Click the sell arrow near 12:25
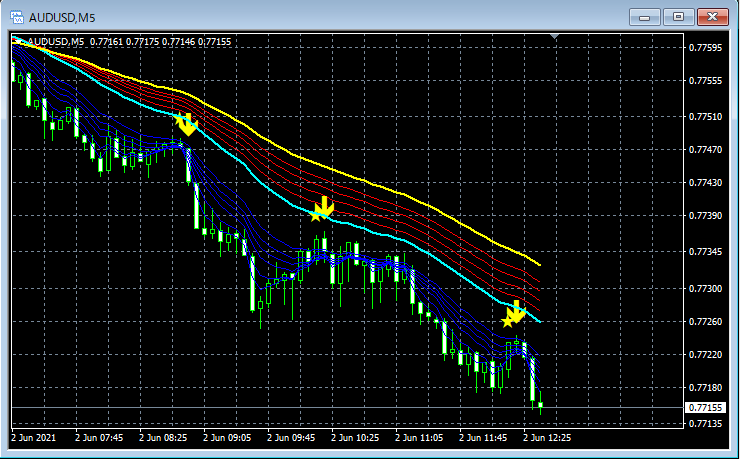 click(516, 311)
